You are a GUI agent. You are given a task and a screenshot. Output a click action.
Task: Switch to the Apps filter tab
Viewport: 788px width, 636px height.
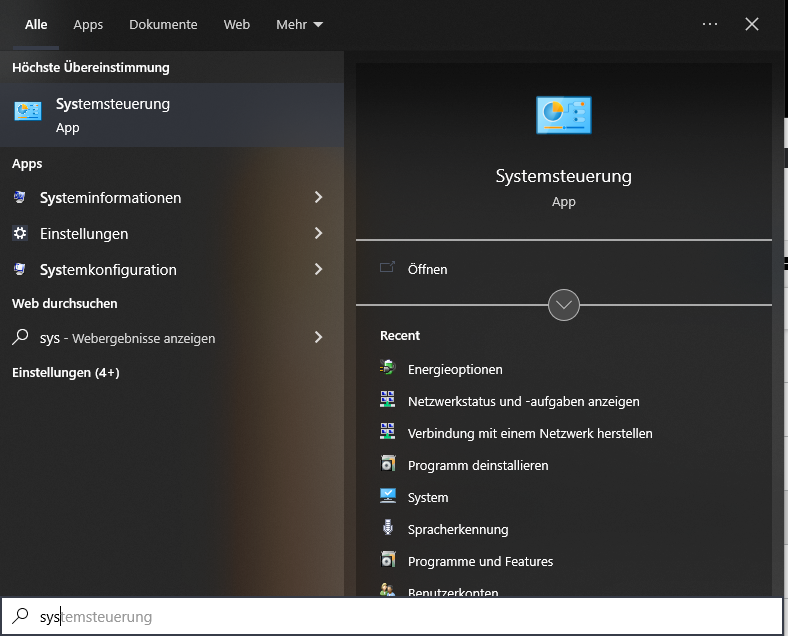(88, 25)
